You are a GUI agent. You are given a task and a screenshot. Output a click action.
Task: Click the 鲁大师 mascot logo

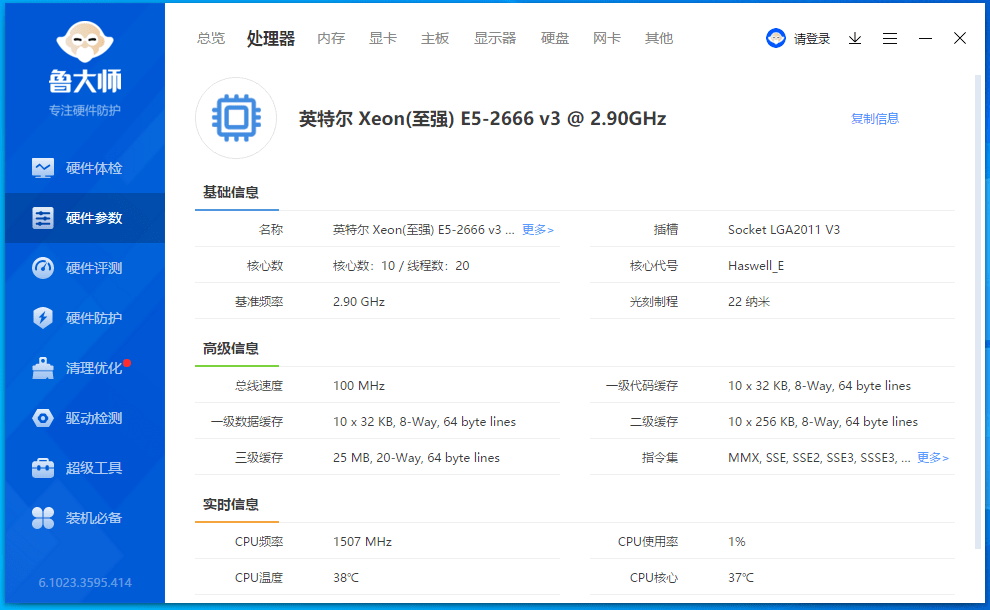85,42
